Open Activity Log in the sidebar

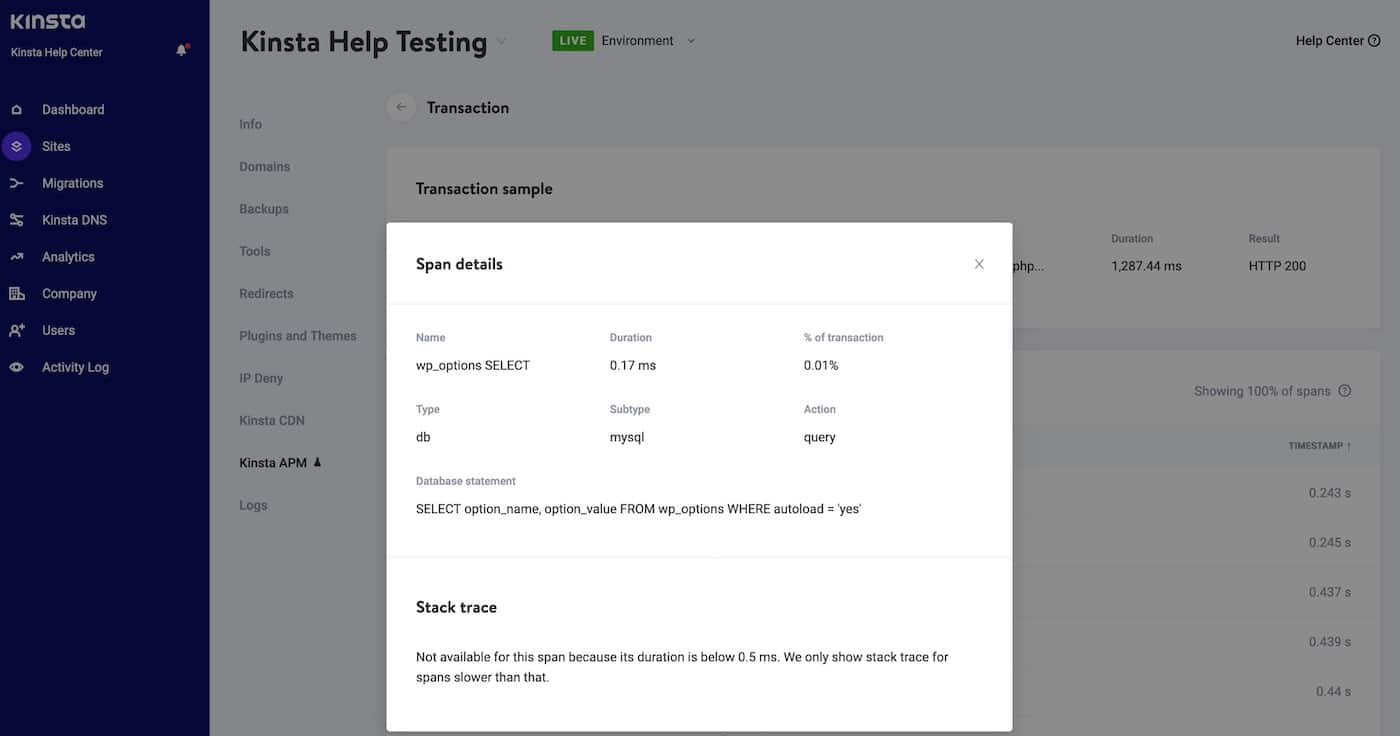[x=75, y=367]
